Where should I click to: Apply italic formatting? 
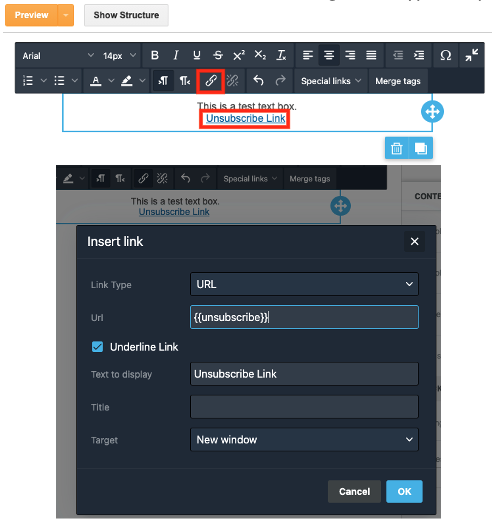click(x=176, y=55)
